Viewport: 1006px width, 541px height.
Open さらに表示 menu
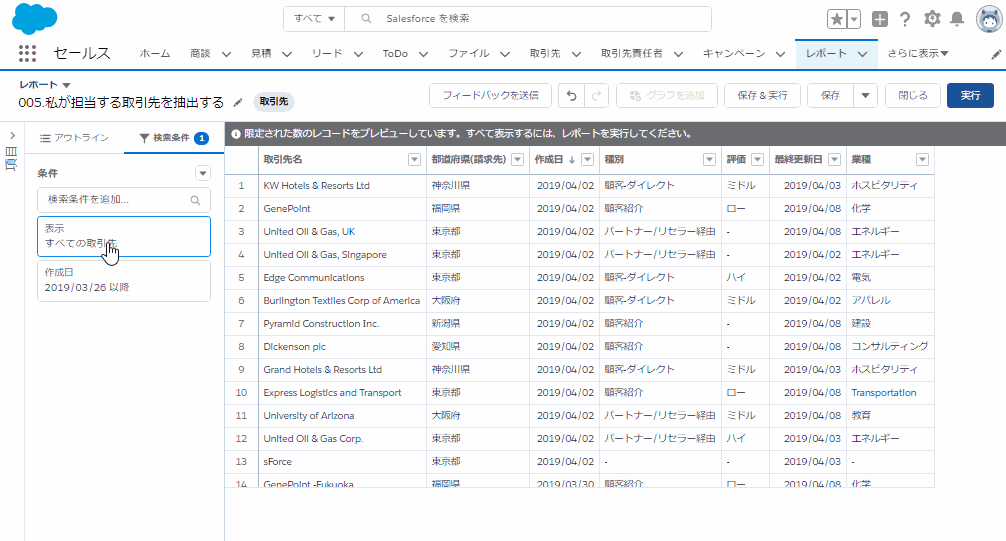pyautogui.click(x=918, y=54)
